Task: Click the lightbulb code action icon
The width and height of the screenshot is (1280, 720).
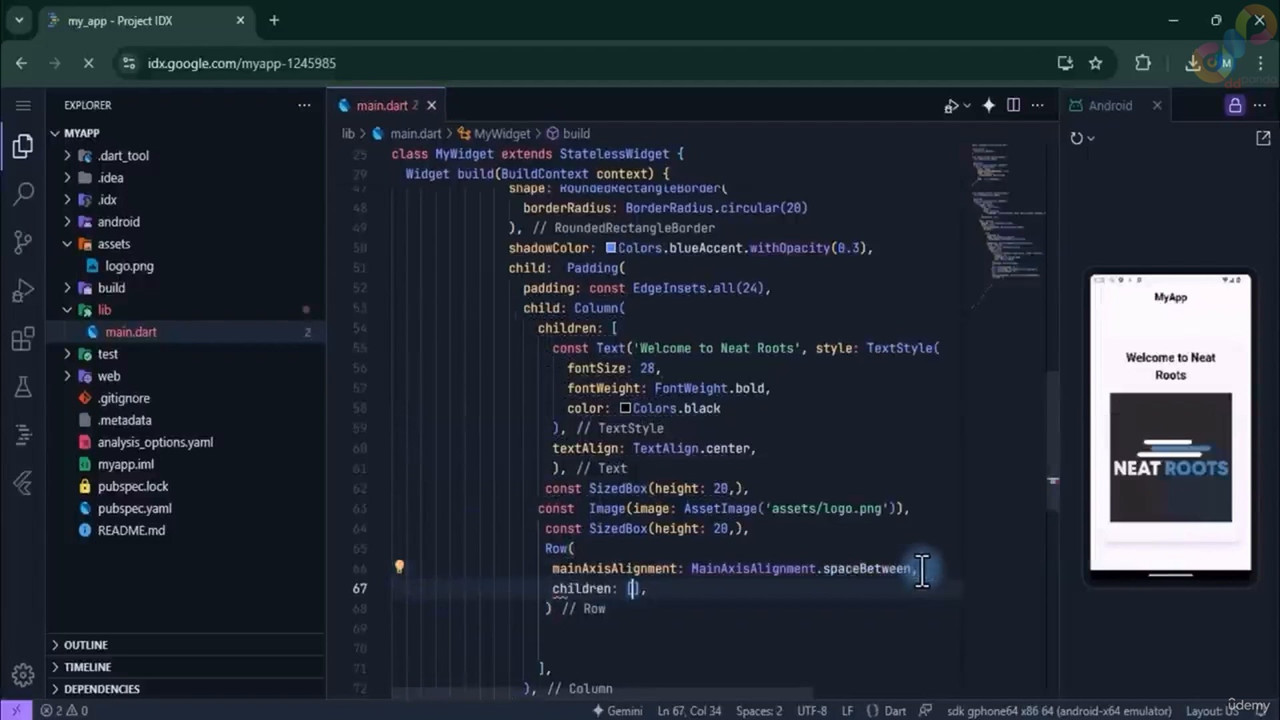Action: [399, 567]
